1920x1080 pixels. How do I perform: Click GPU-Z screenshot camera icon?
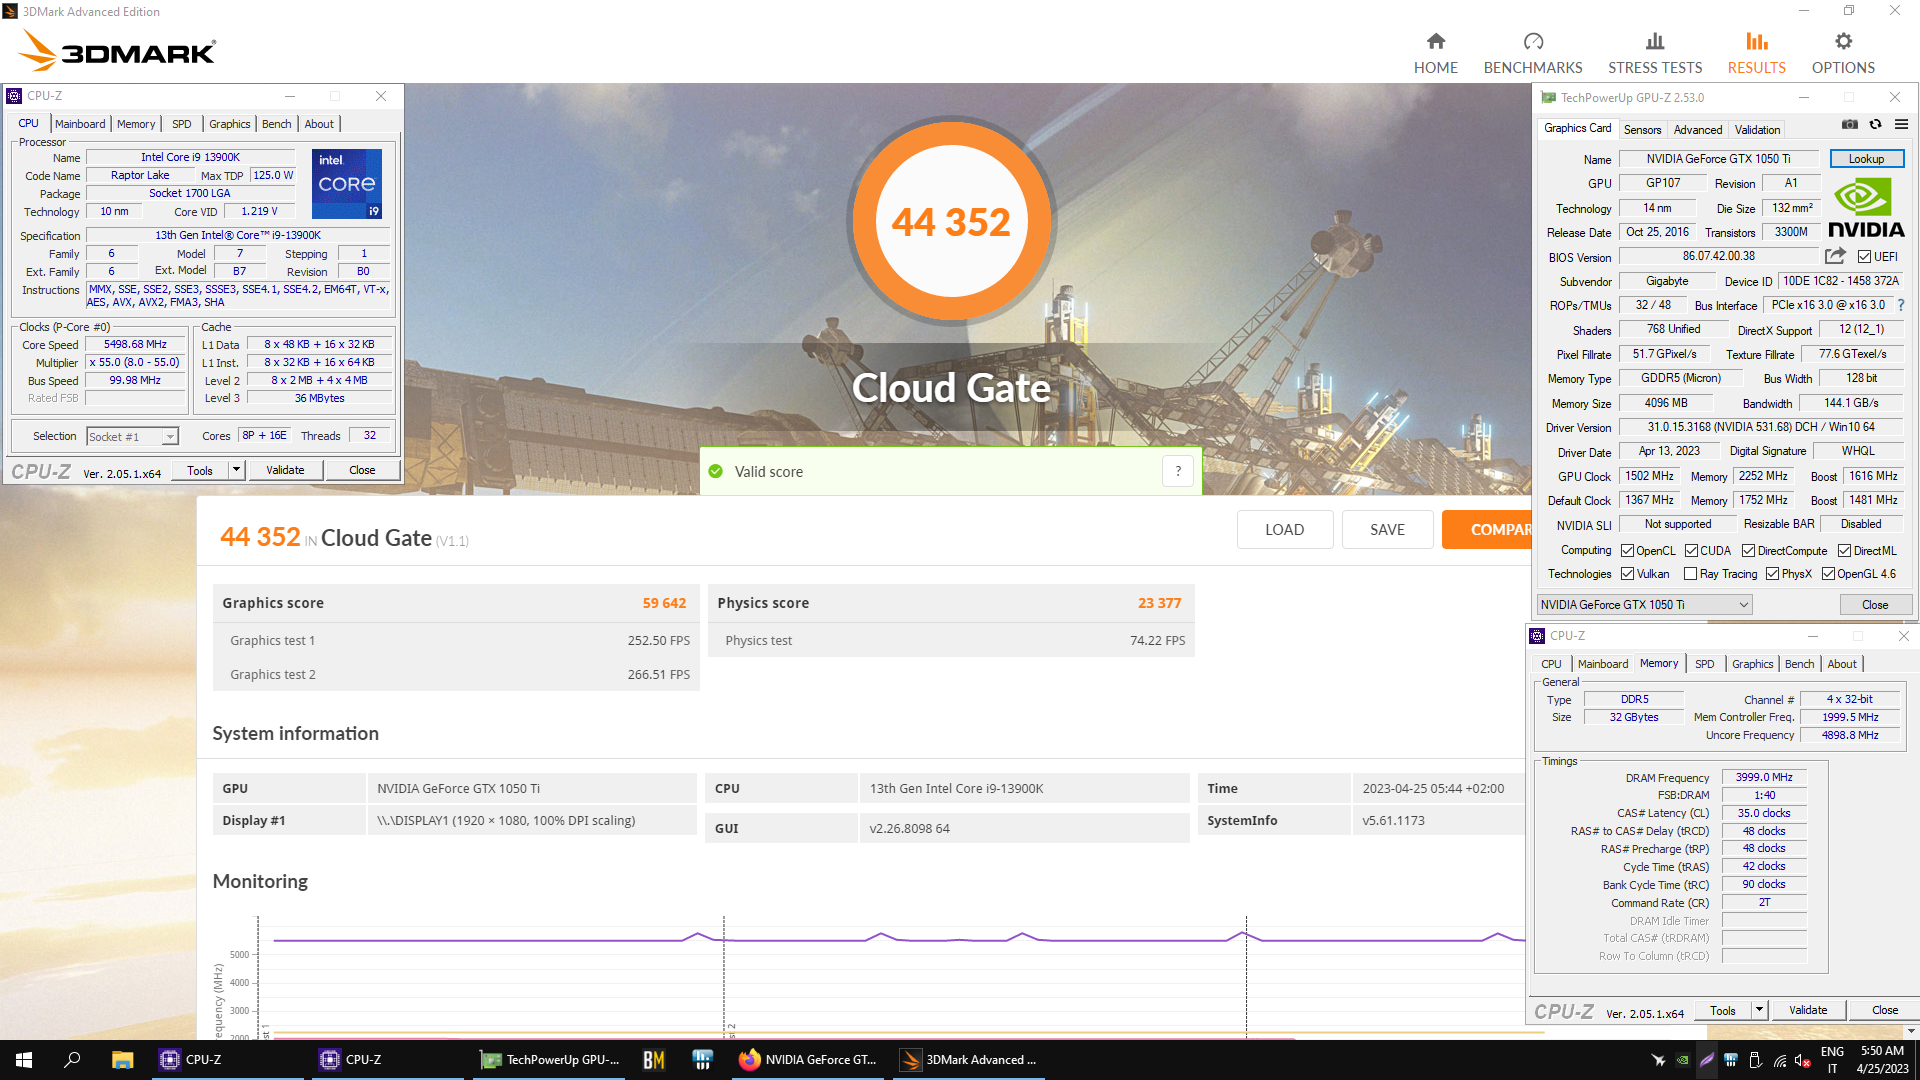coord(1850,124)
